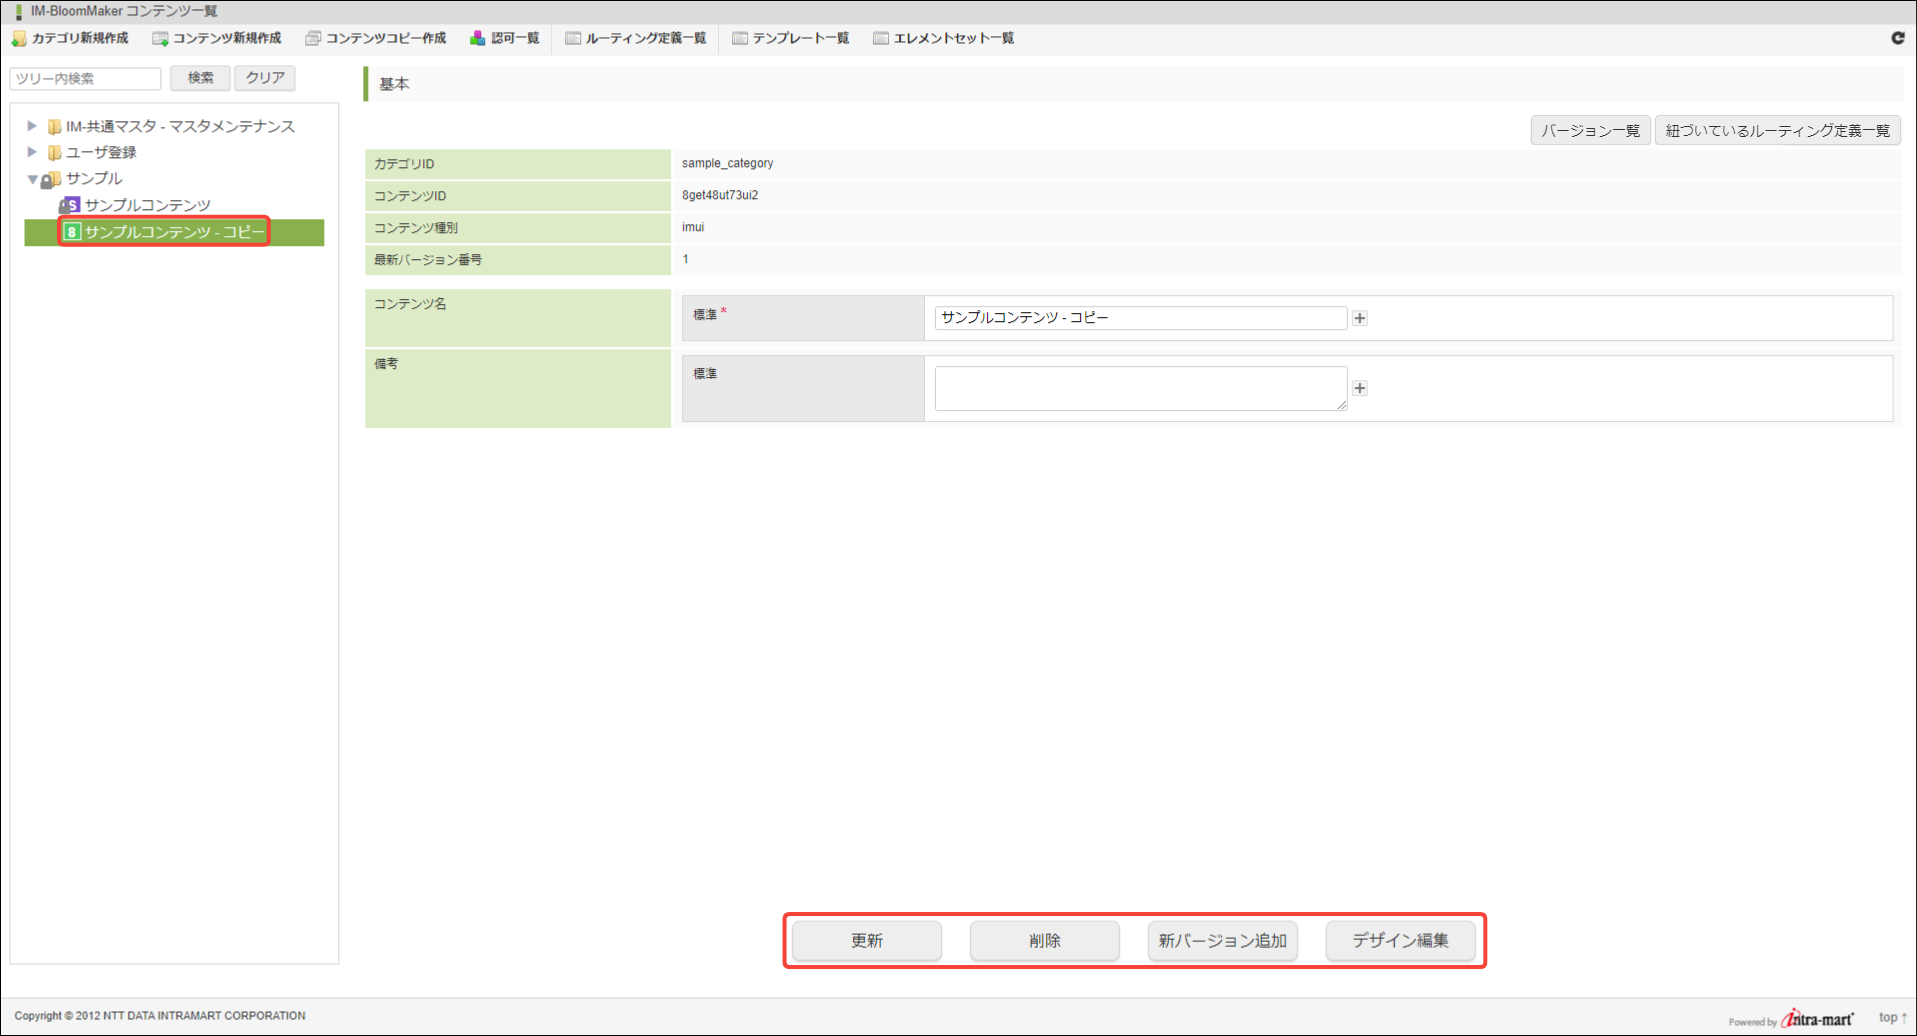Click the バージョン一覧 button

click(x=1589, y=131)
